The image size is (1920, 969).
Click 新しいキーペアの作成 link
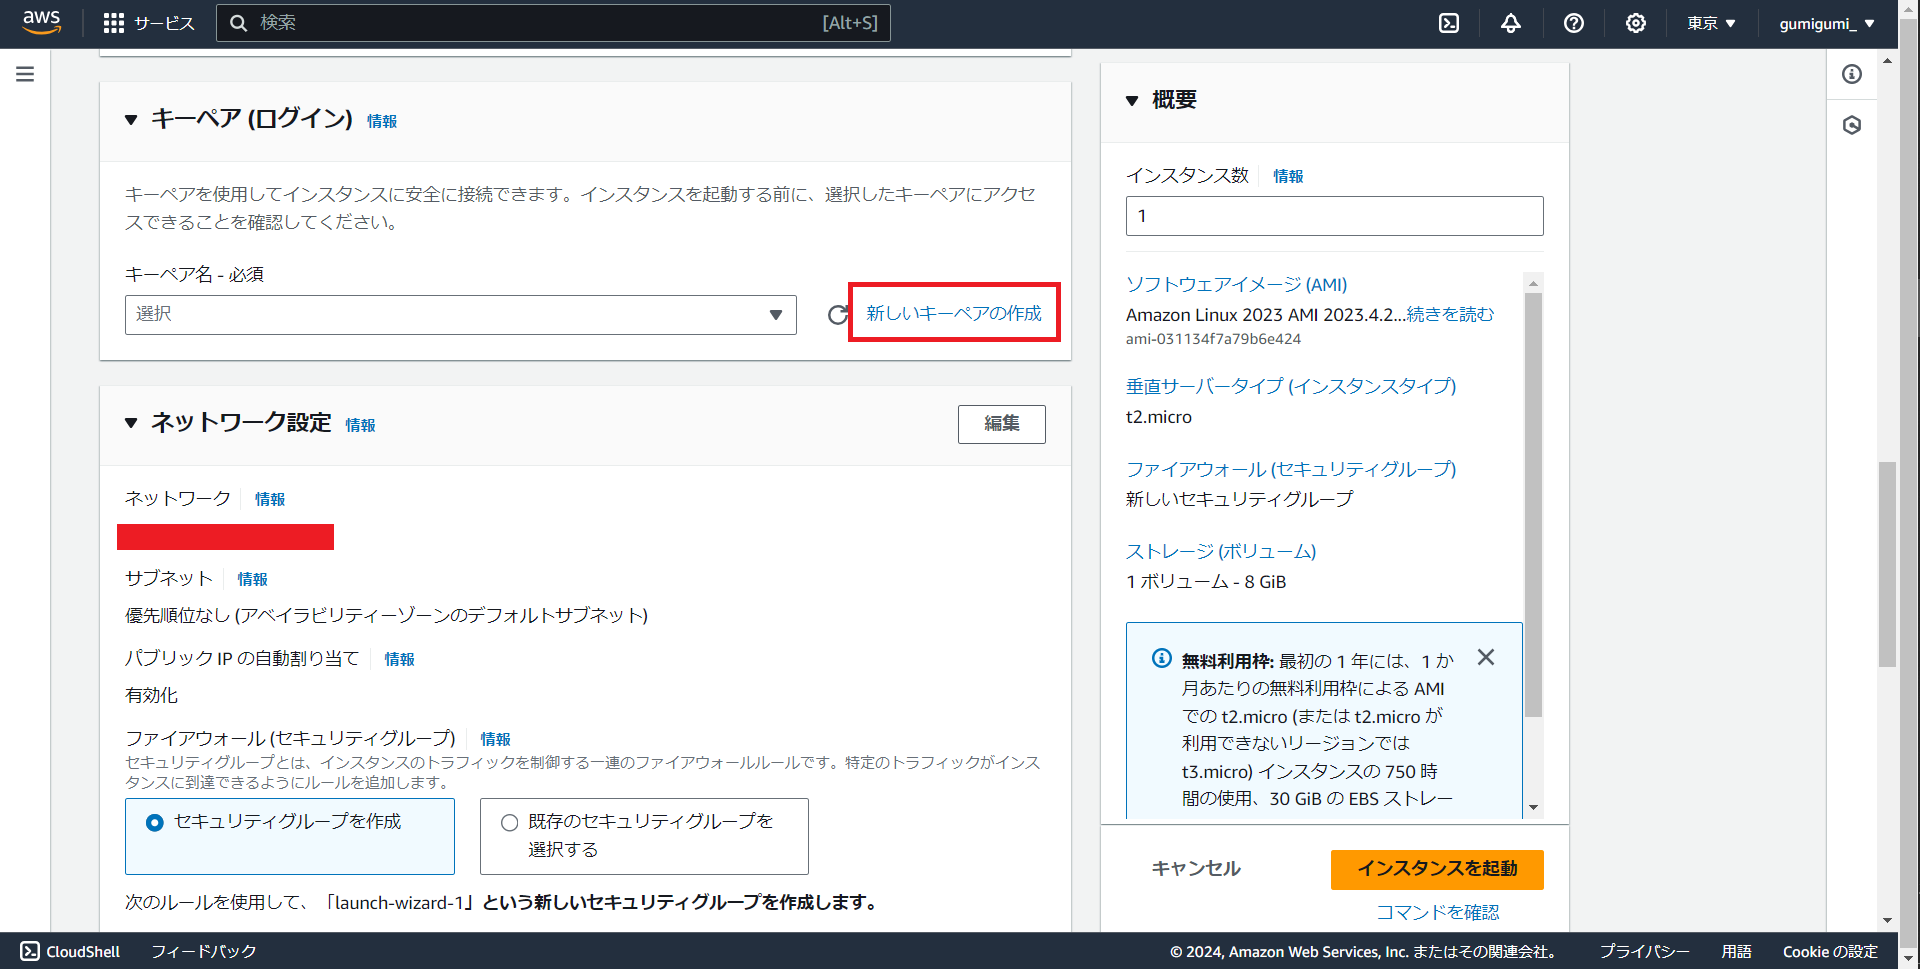point(952,312)
